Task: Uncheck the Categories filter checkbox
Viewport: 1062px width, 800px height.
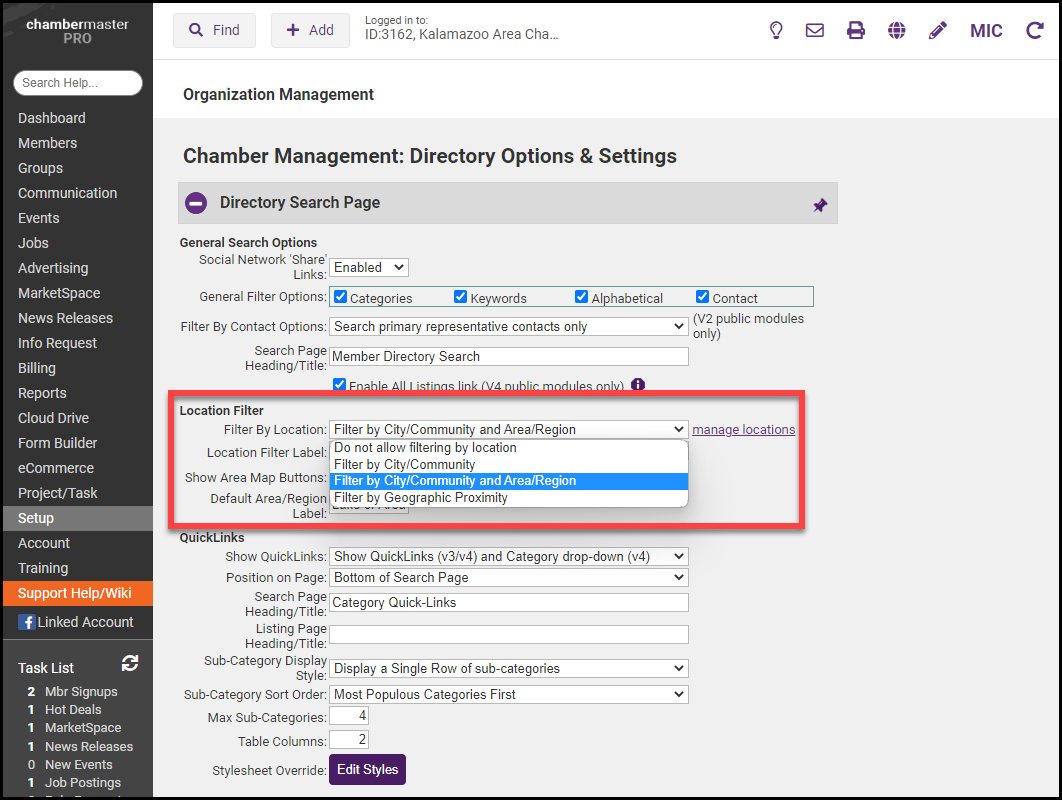Action: 340,297
